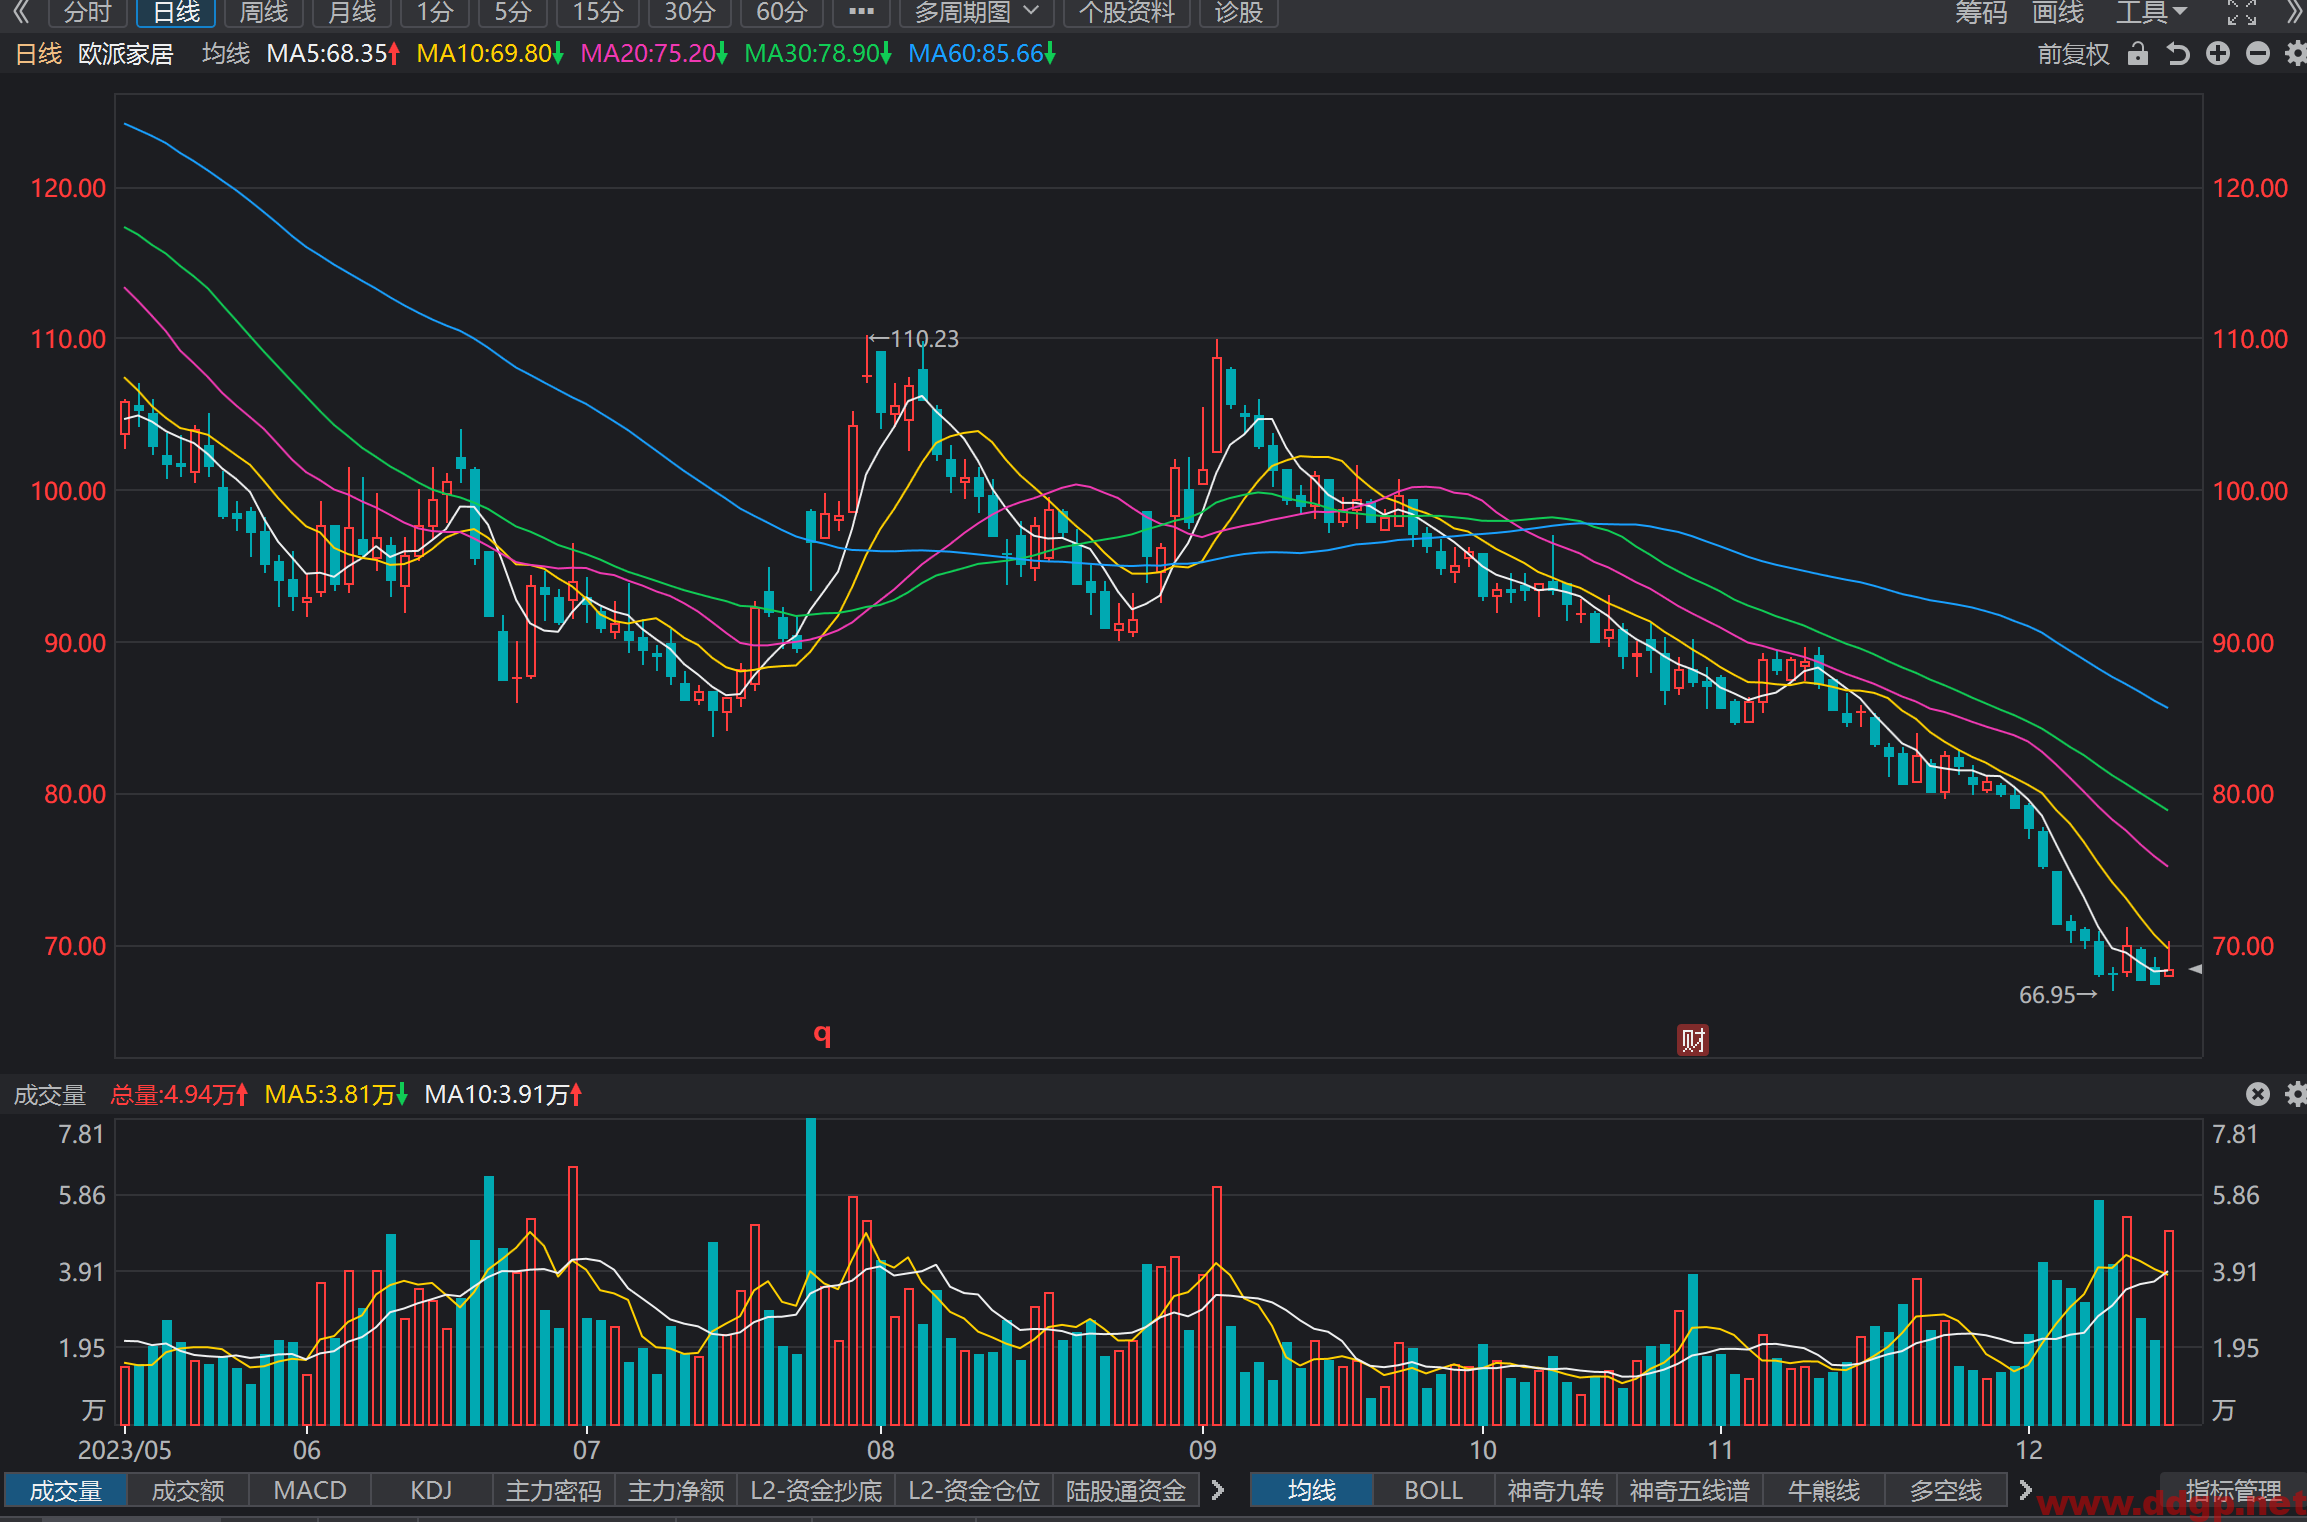Select the 60分 period tab
This screenshot has width=2307, height=1522.
(781, 12)
